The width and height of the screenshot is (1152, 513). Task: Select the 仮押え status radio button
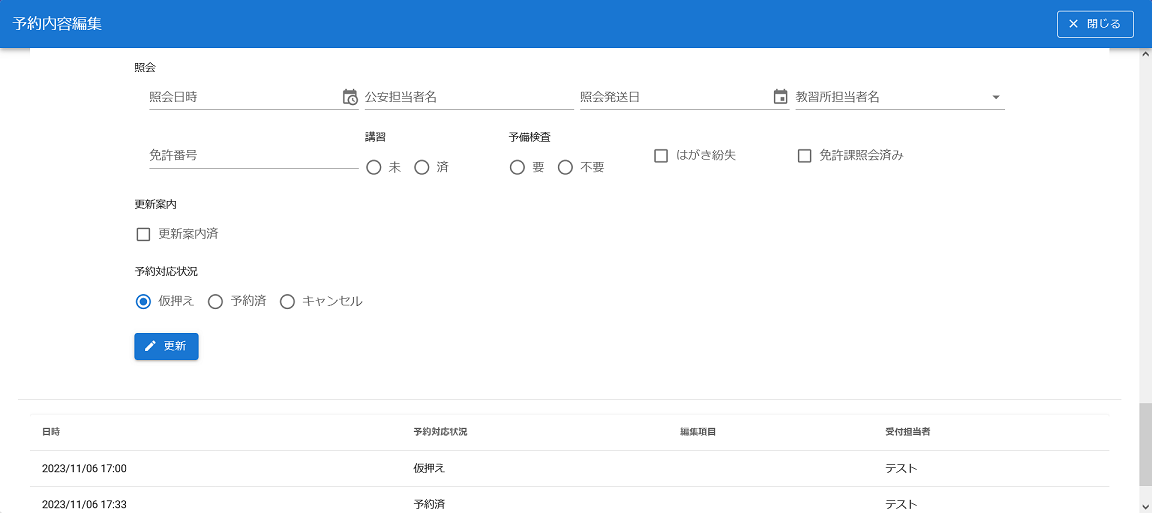[143, 301]
